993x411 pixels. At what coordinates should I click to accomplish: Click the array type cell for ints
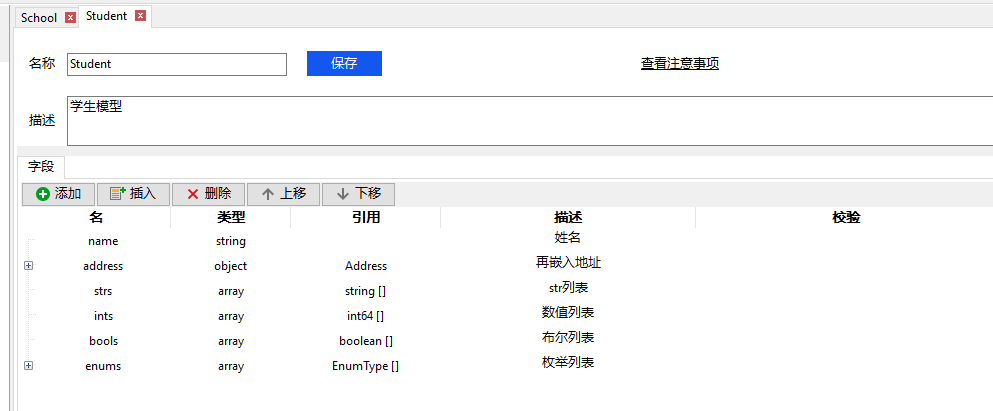coord(231,316)
